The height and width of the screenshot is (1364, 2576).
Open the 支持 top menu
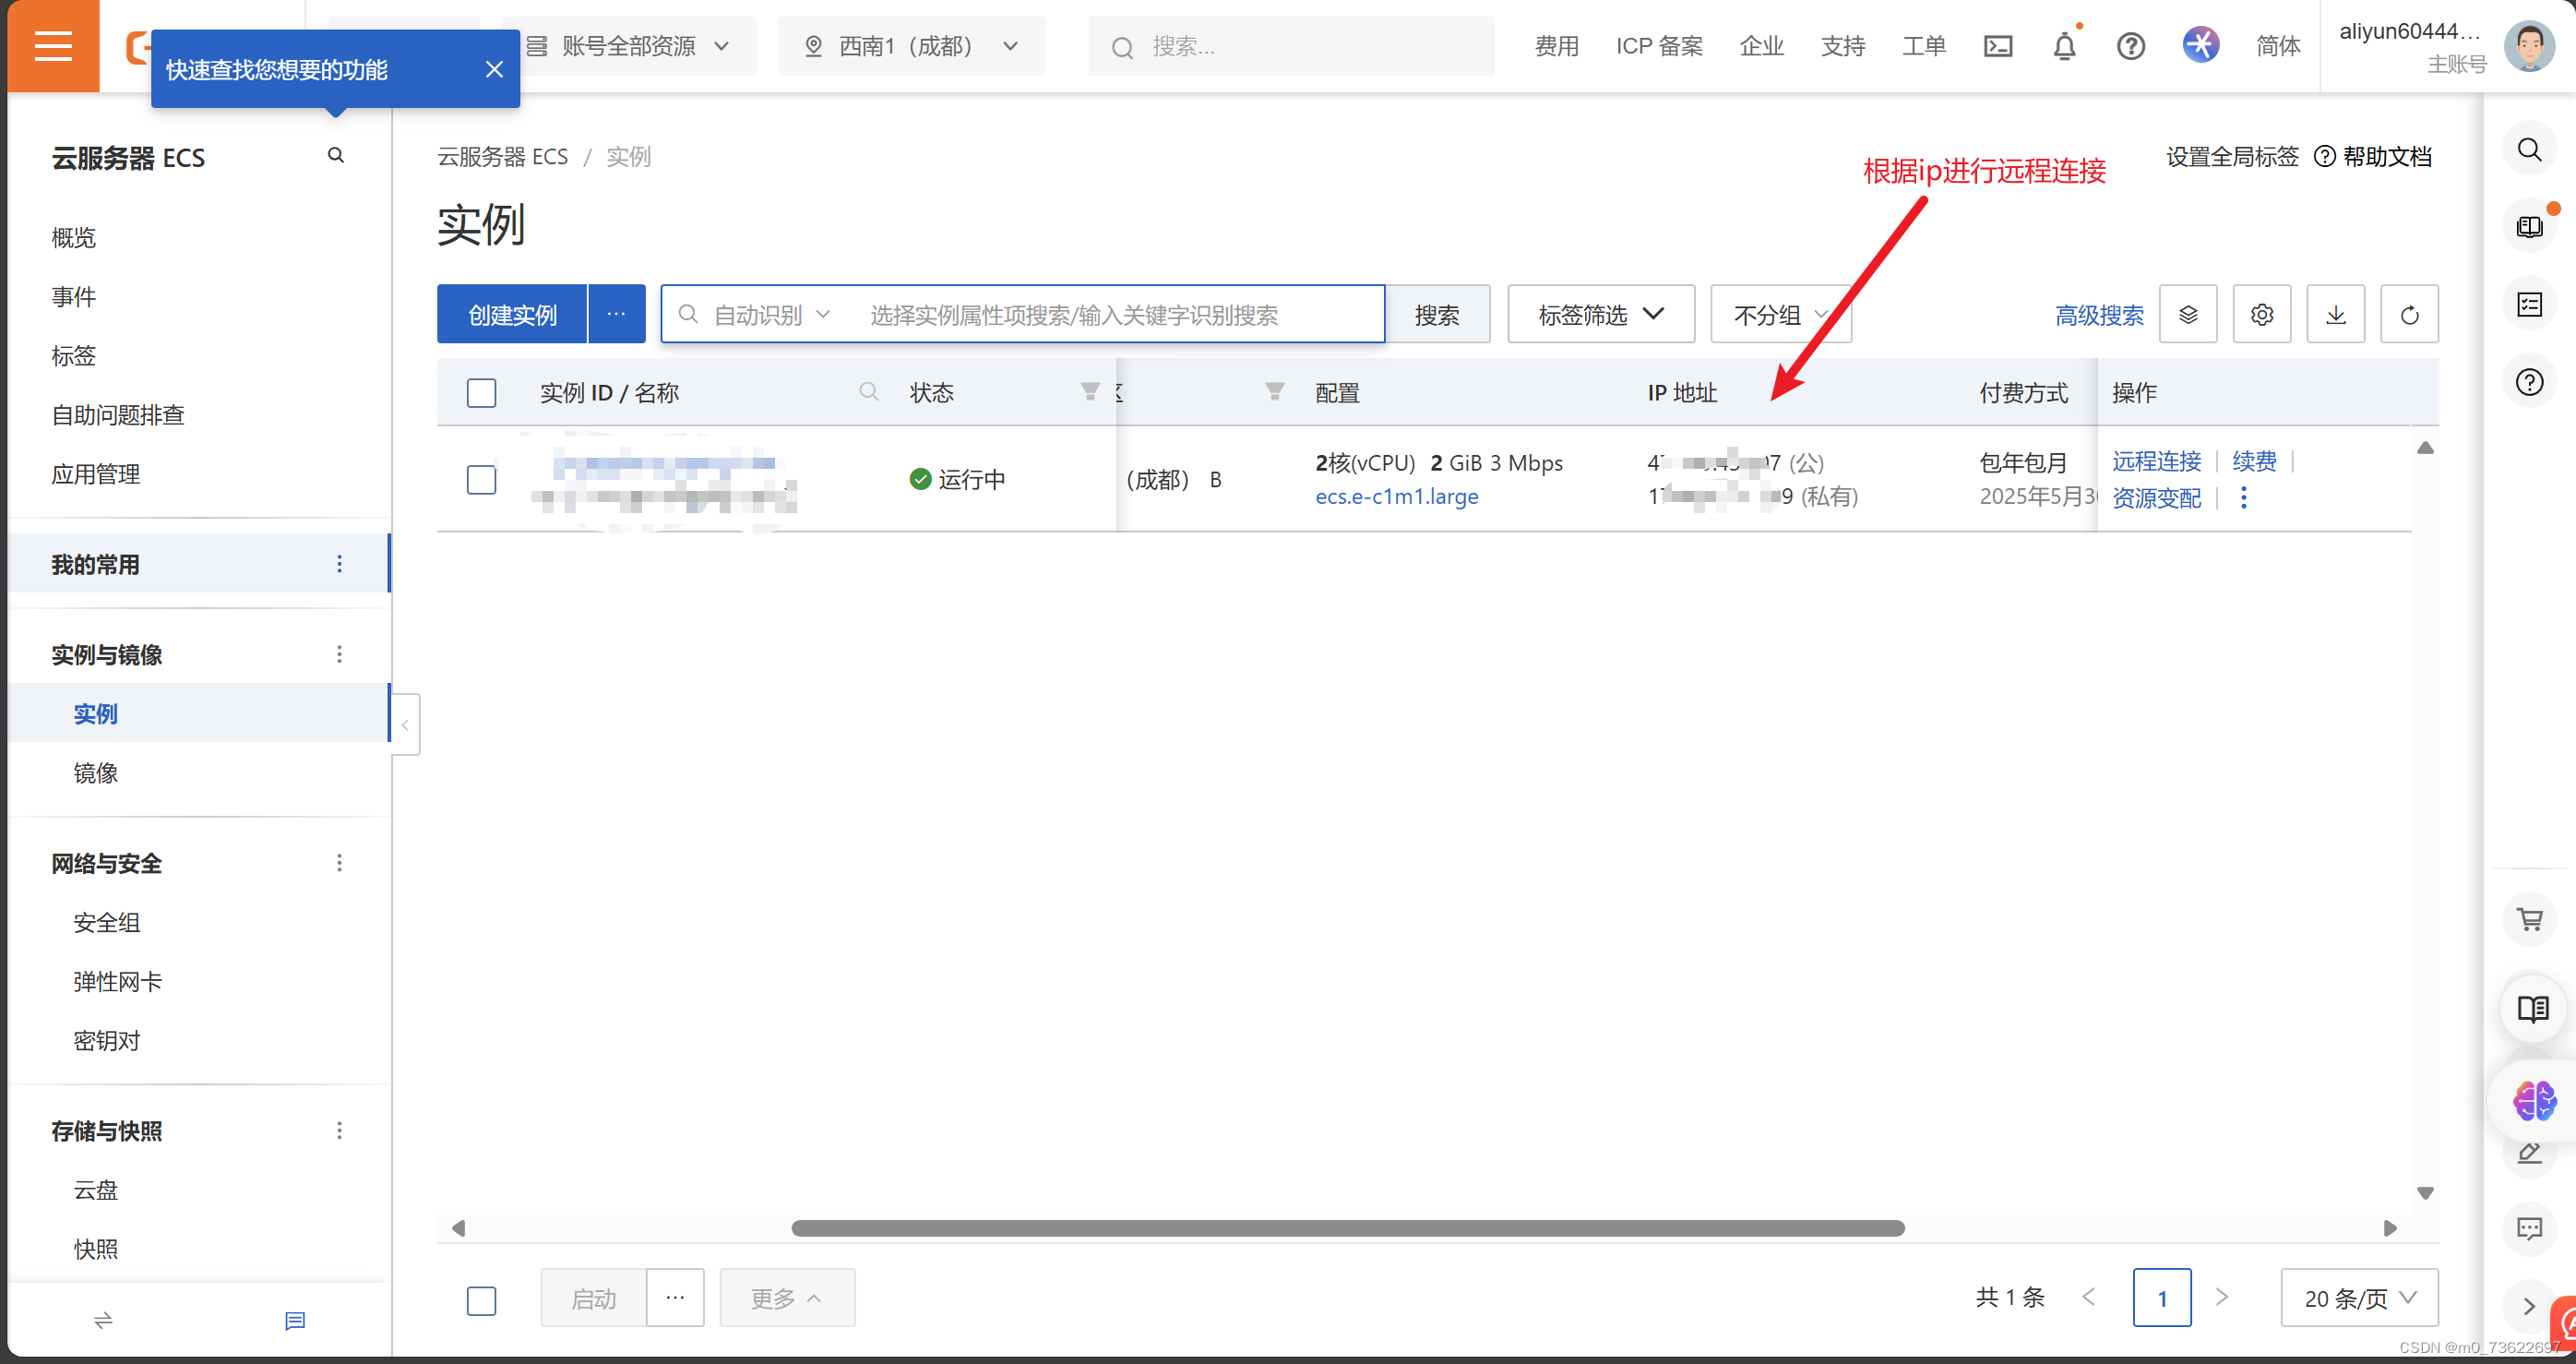point(1842,46)
